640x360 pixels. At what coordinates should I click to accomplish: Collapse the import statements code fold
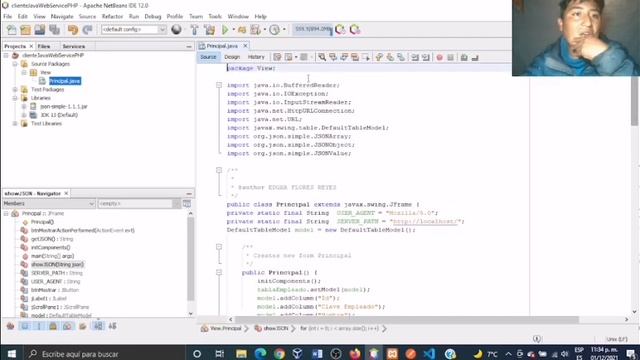(219, 85)
